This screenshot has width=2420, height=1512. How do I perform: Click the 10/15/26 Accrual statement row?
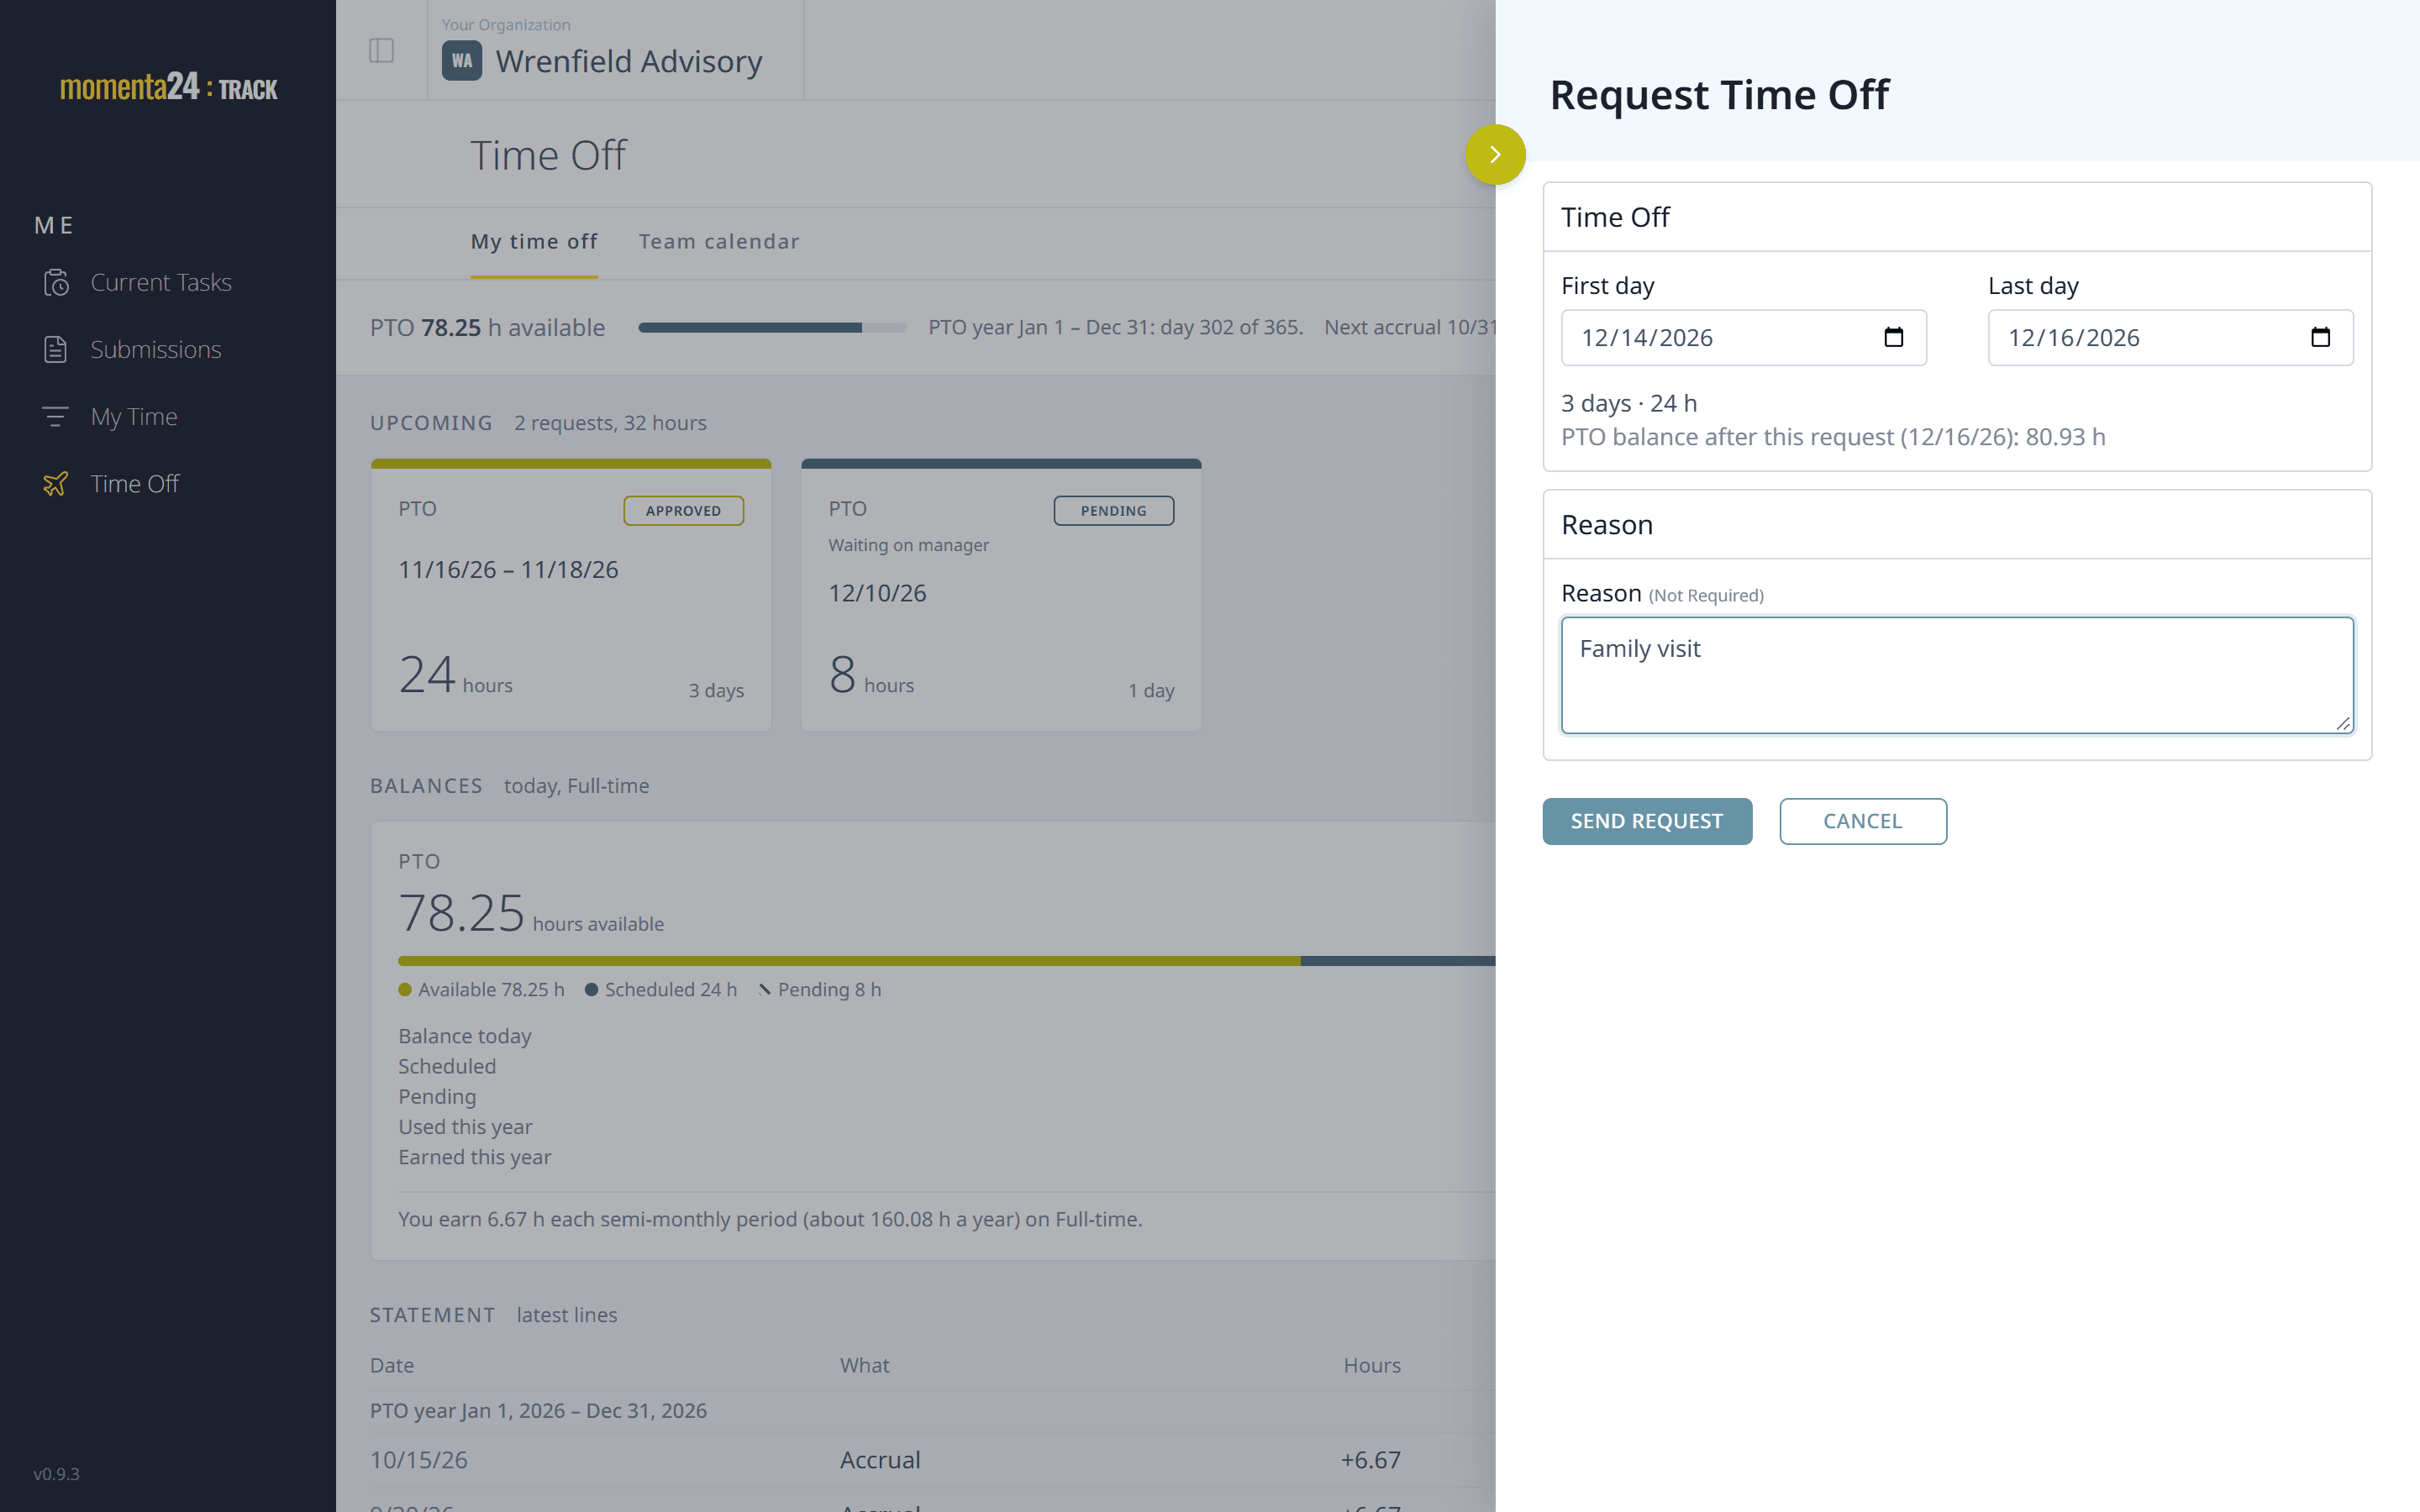[932, 1460]
